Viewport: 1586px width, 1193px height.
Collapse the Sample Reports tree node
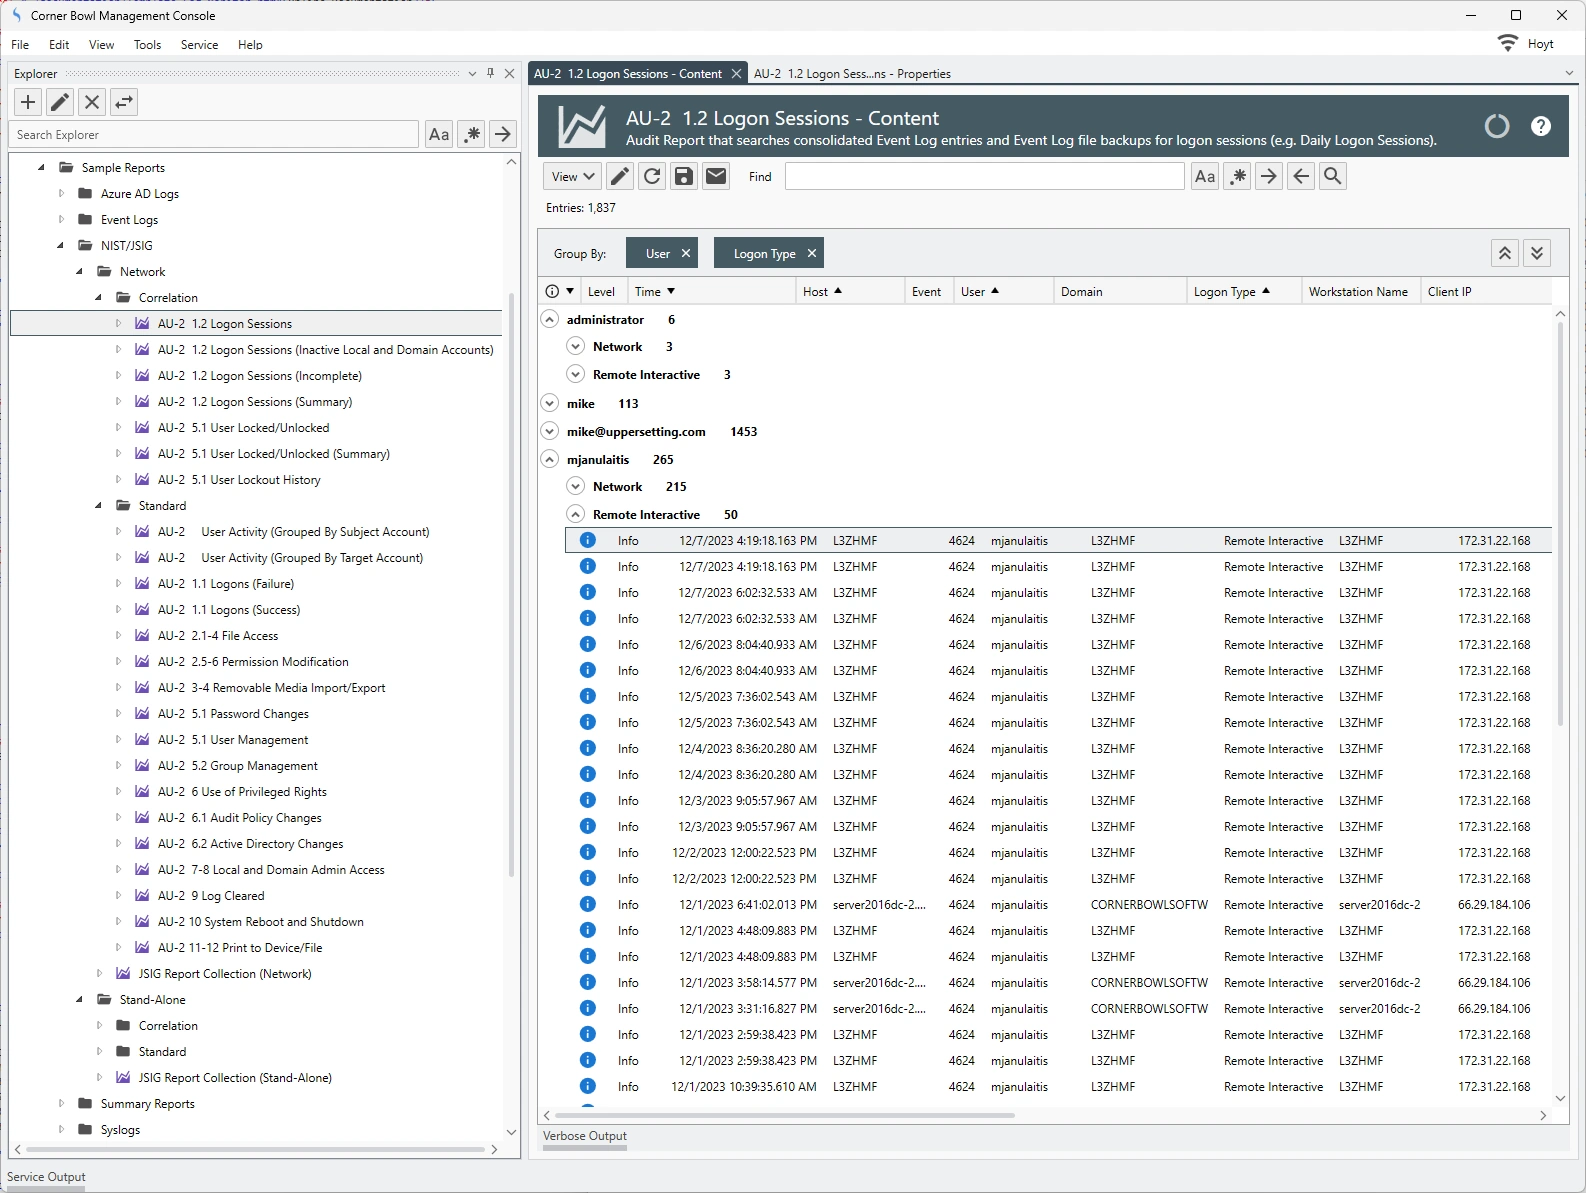(41, 168)
